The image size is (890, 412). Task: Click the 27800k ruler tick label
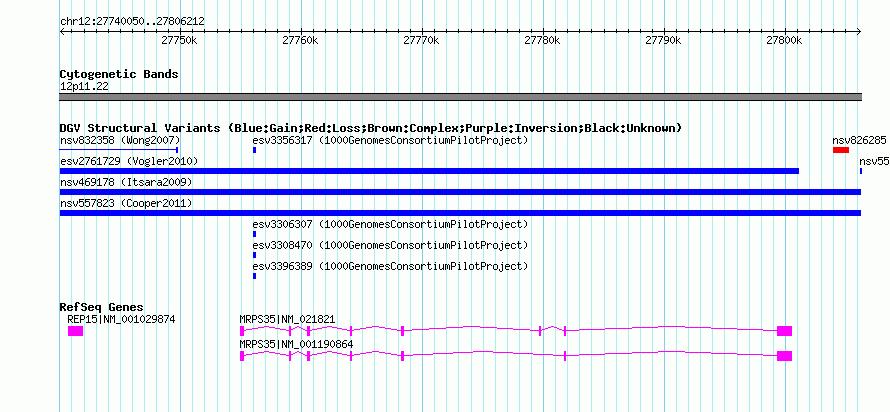tap(785, 41)
